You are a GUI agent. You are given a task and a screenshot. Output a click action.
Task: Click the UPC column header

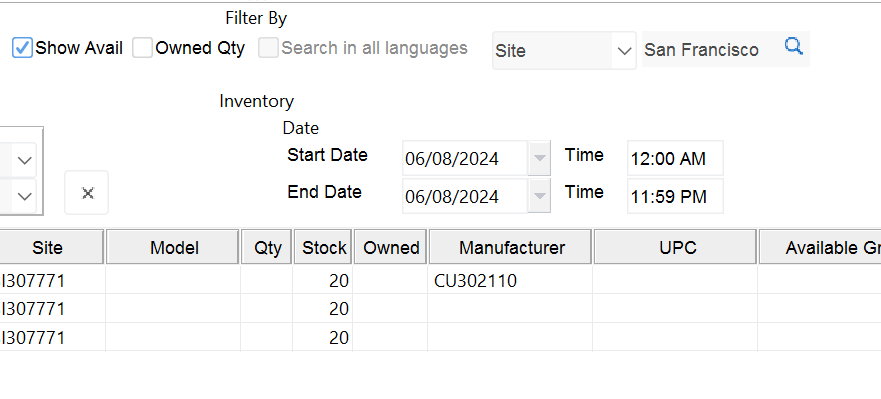click(678, 247)
